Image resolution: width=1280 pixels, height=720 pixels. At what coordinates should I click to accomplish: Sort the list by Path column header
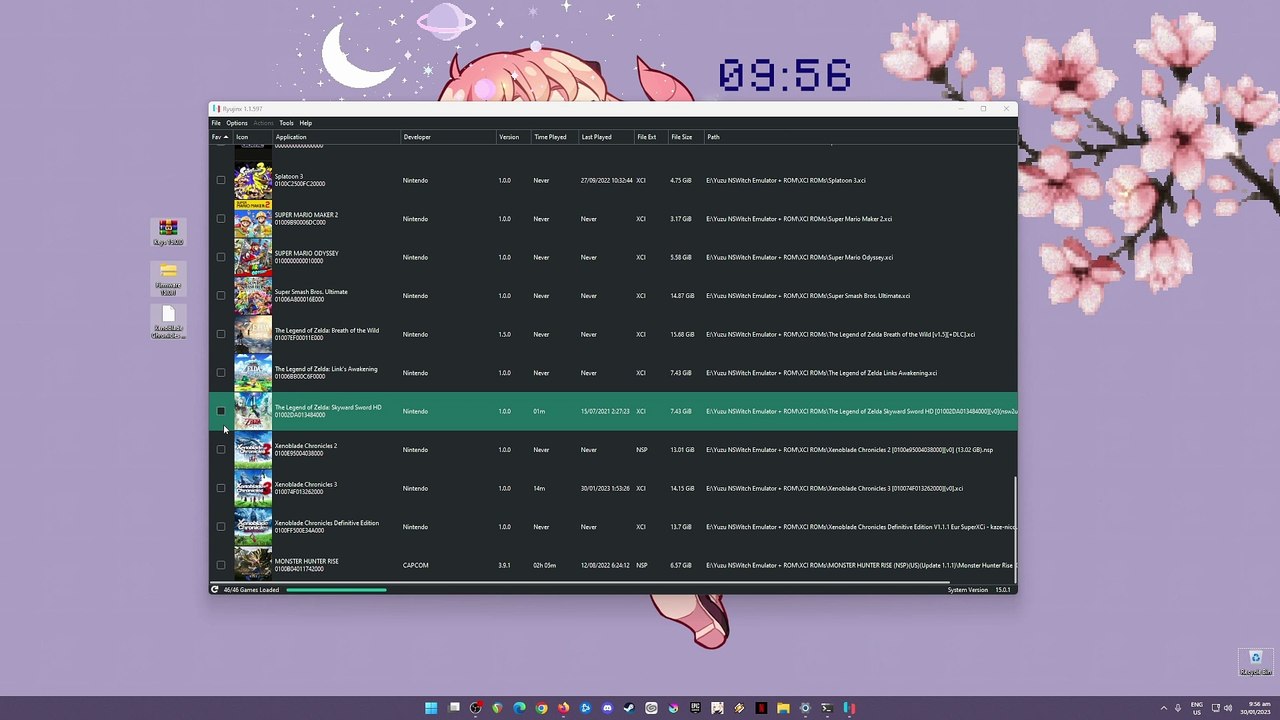point(860,137)
